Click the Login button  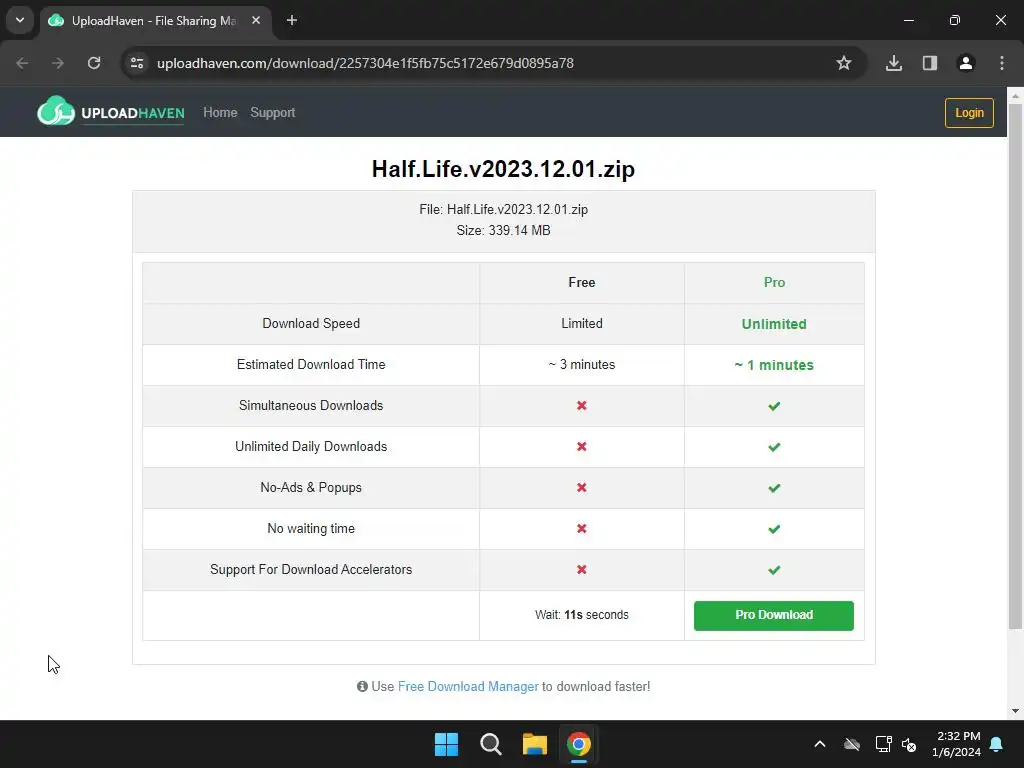pyautogui.click(x=969, y=112)
